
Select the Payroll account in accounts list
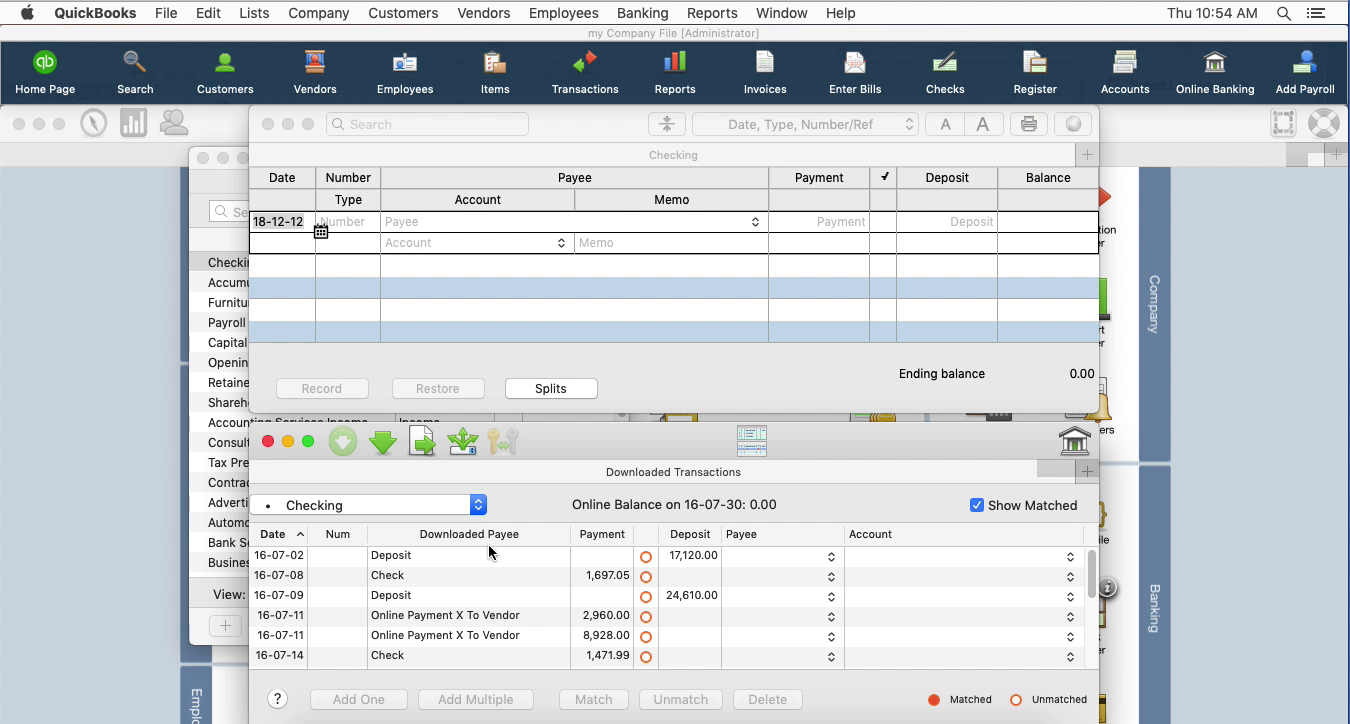(227, 323)
